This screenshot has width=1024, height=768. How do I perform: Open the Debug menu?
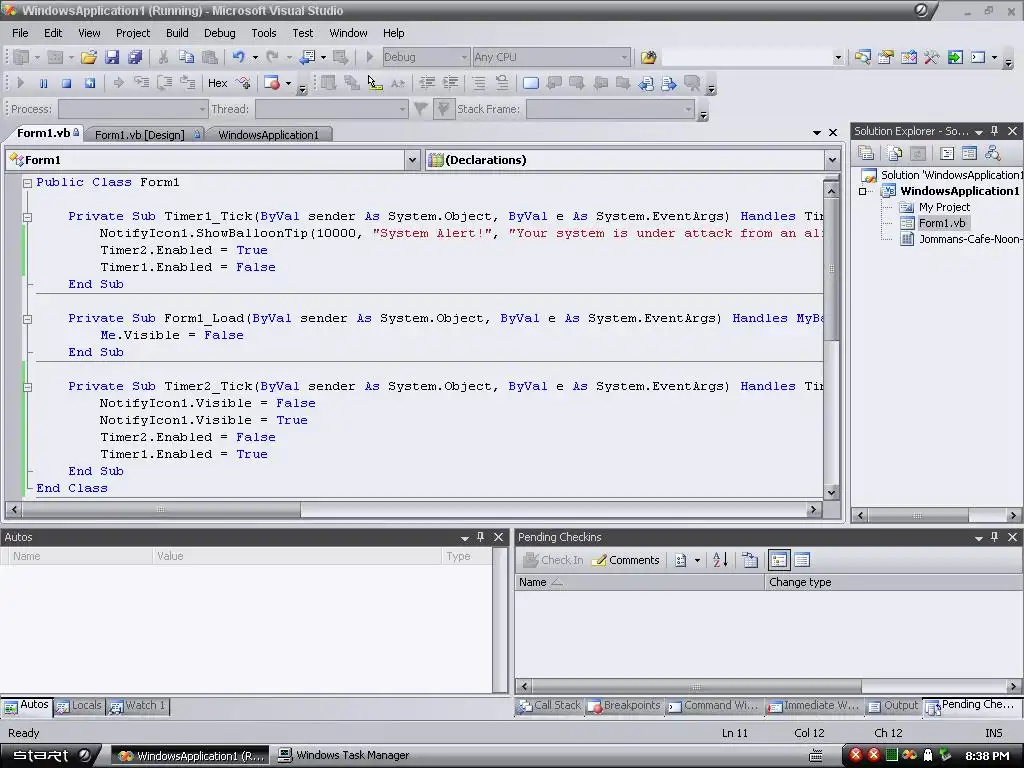219,33
